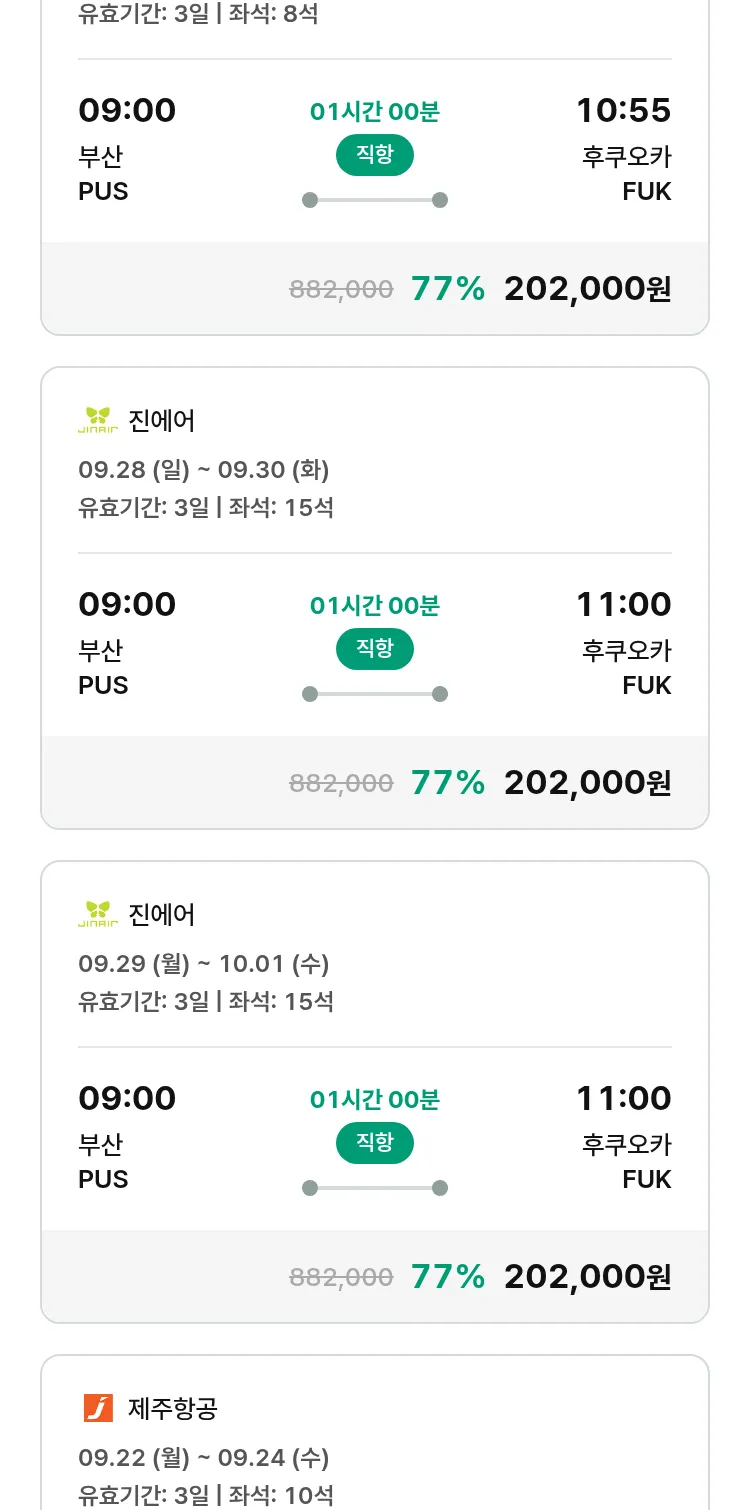This screenshot has width=750, height=1510.
Task: Open the 제주항공 flight listing
Action: click(172, 1408)
